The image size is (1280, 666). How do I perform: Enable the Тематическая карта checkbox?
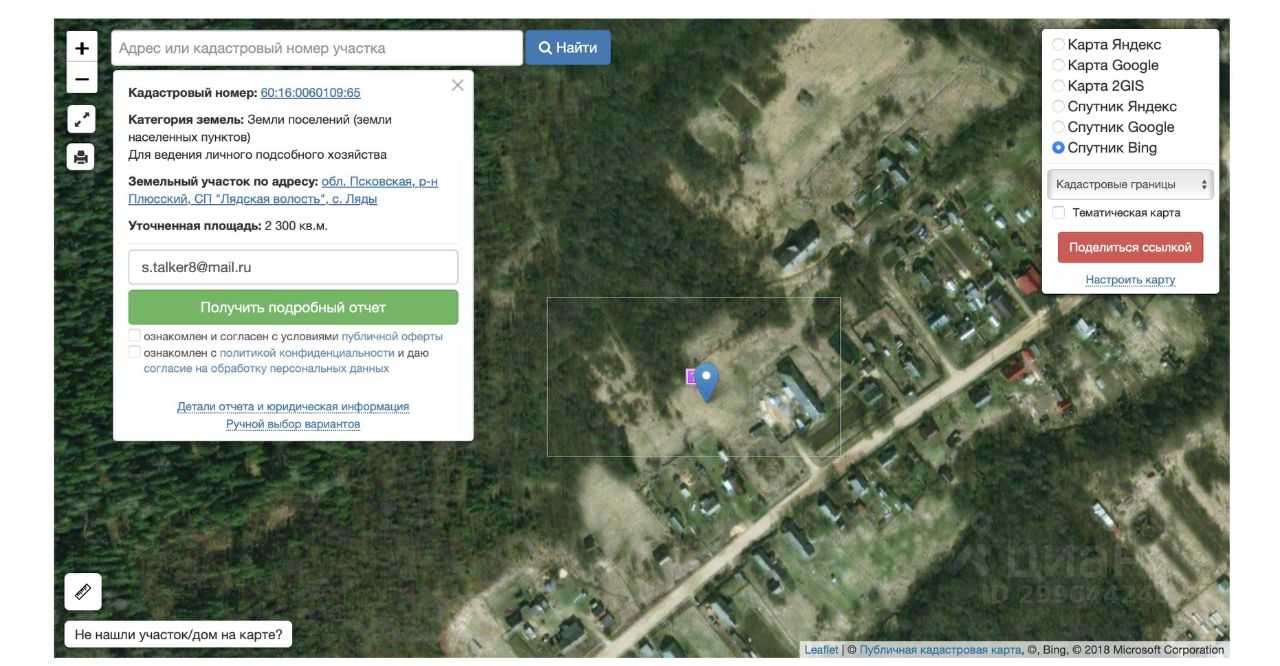1059,213
